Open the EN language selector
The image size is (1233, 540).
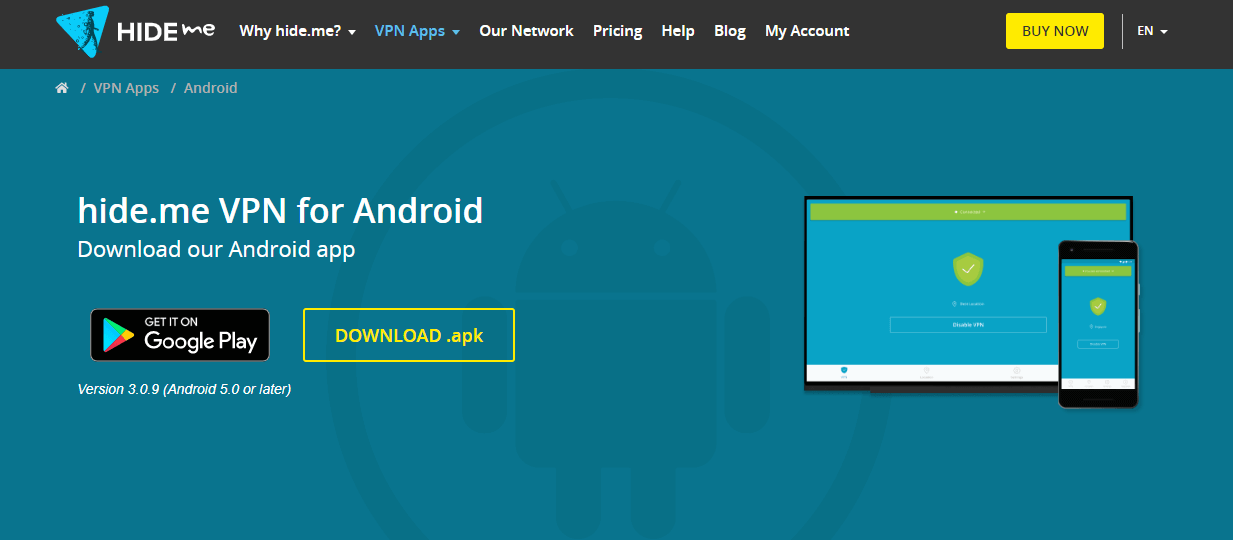[x=1152, y=31]
